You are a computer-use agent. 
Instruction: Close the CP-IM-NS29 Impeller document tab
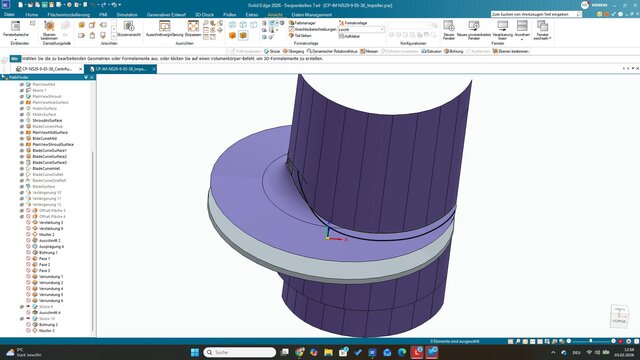point(154,69)
